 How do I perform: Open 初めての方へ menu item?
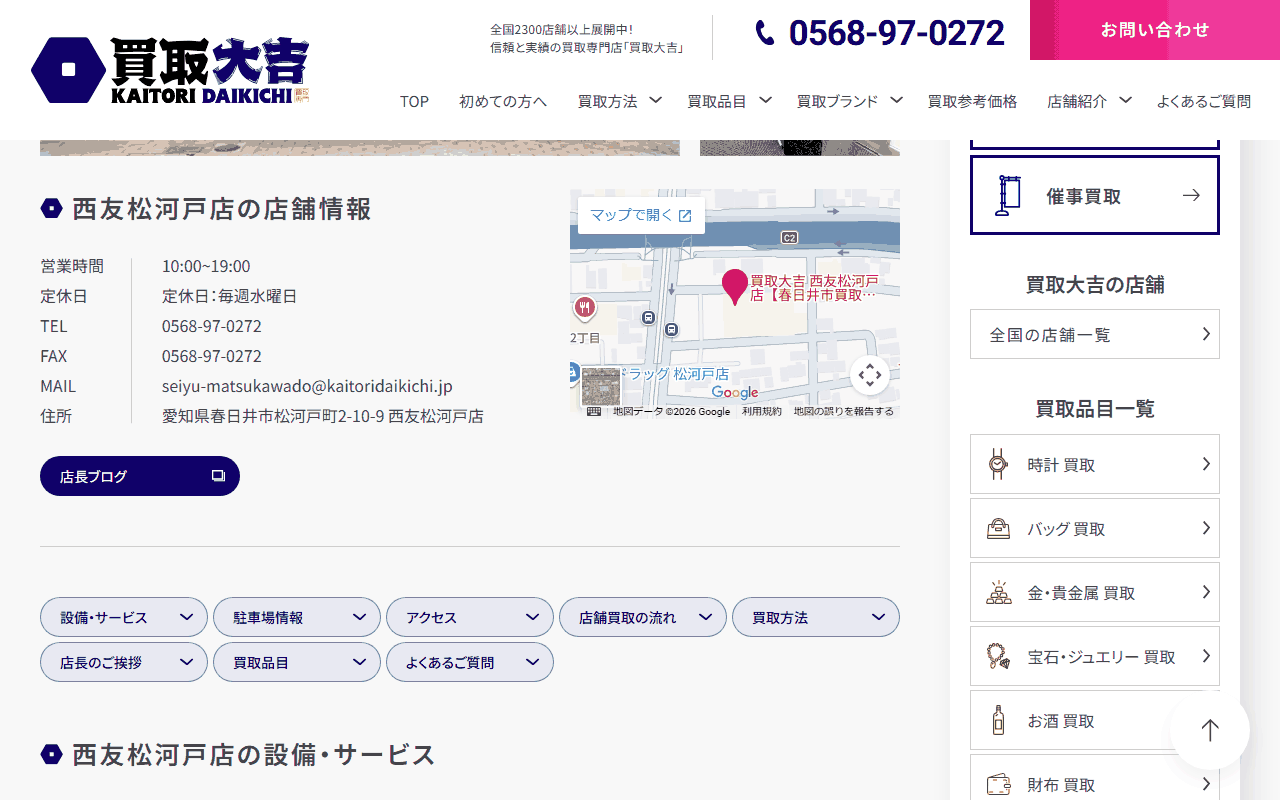pos(503,101)
